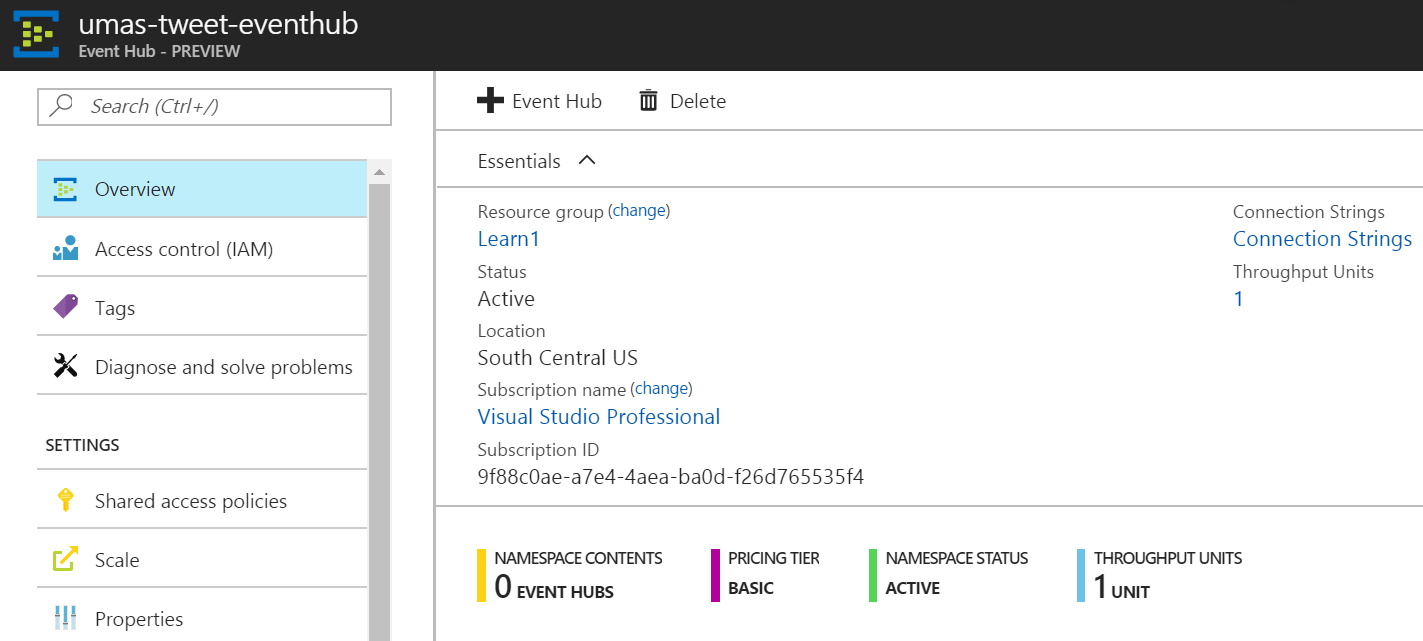Image resolution: width=1423 pixels, height=641 pixels.
Task: Click the Namespace Contents 0 Event Hubs tile
Action: 572,575
